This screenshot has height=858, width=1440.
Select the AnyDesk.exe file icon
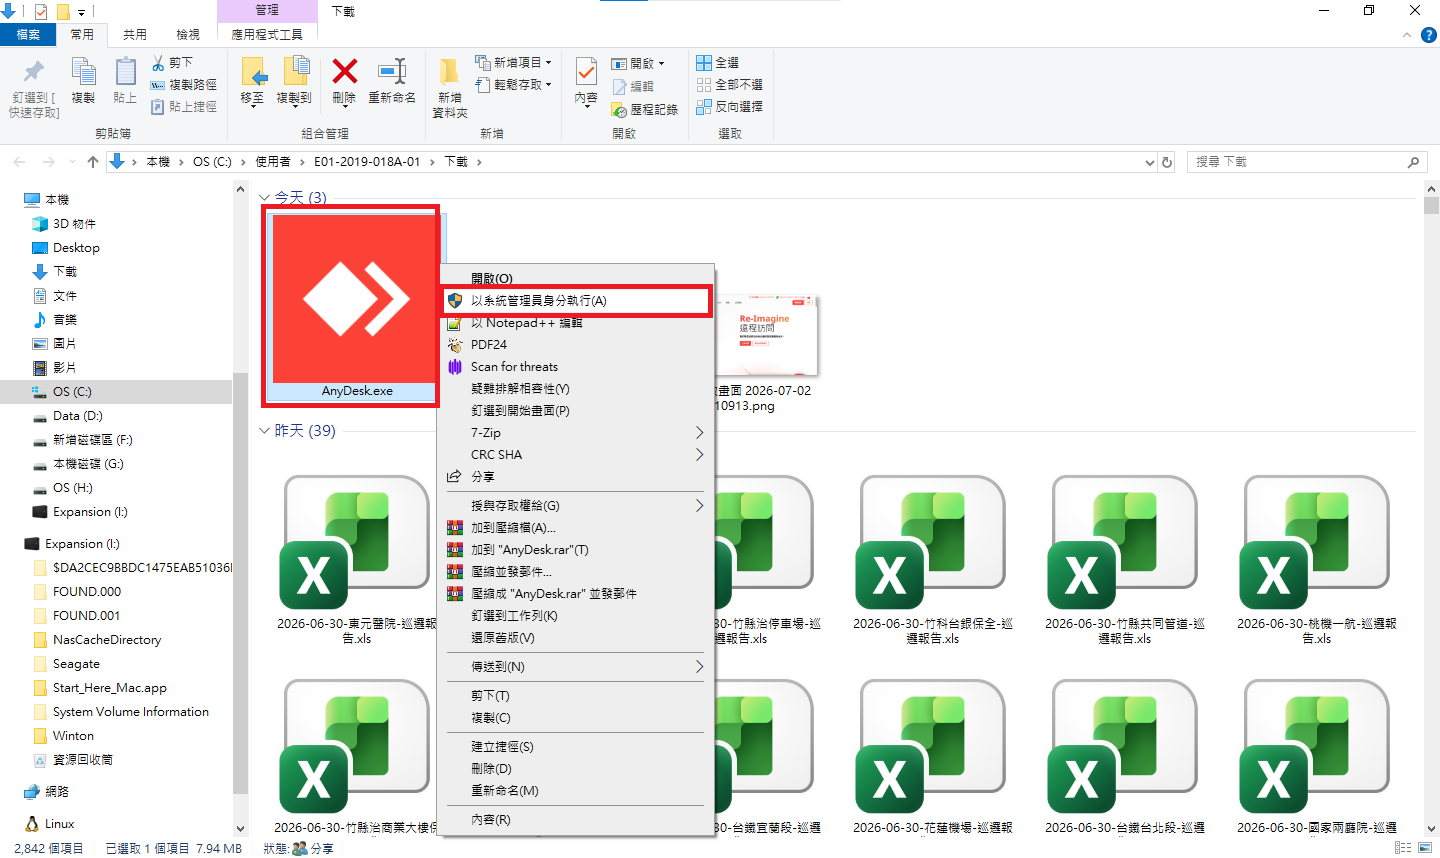(356, 298)
